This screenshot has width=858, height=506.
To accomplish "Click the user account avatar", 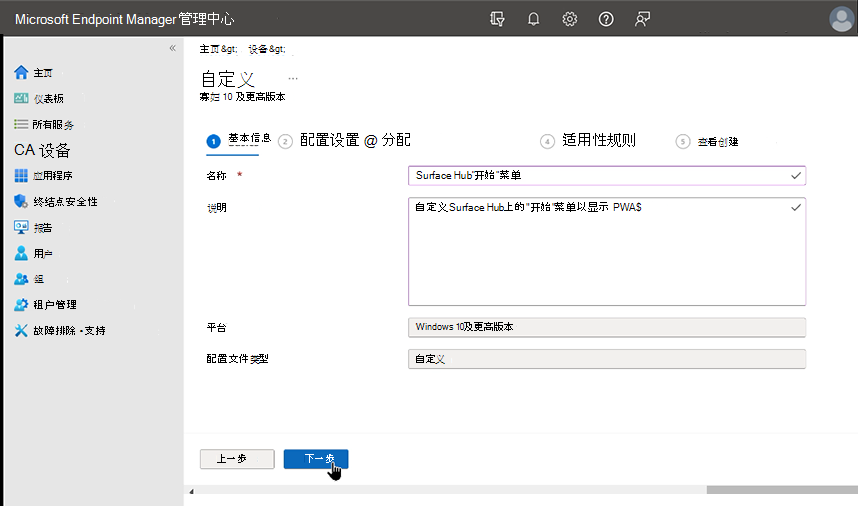I will 841,19.
